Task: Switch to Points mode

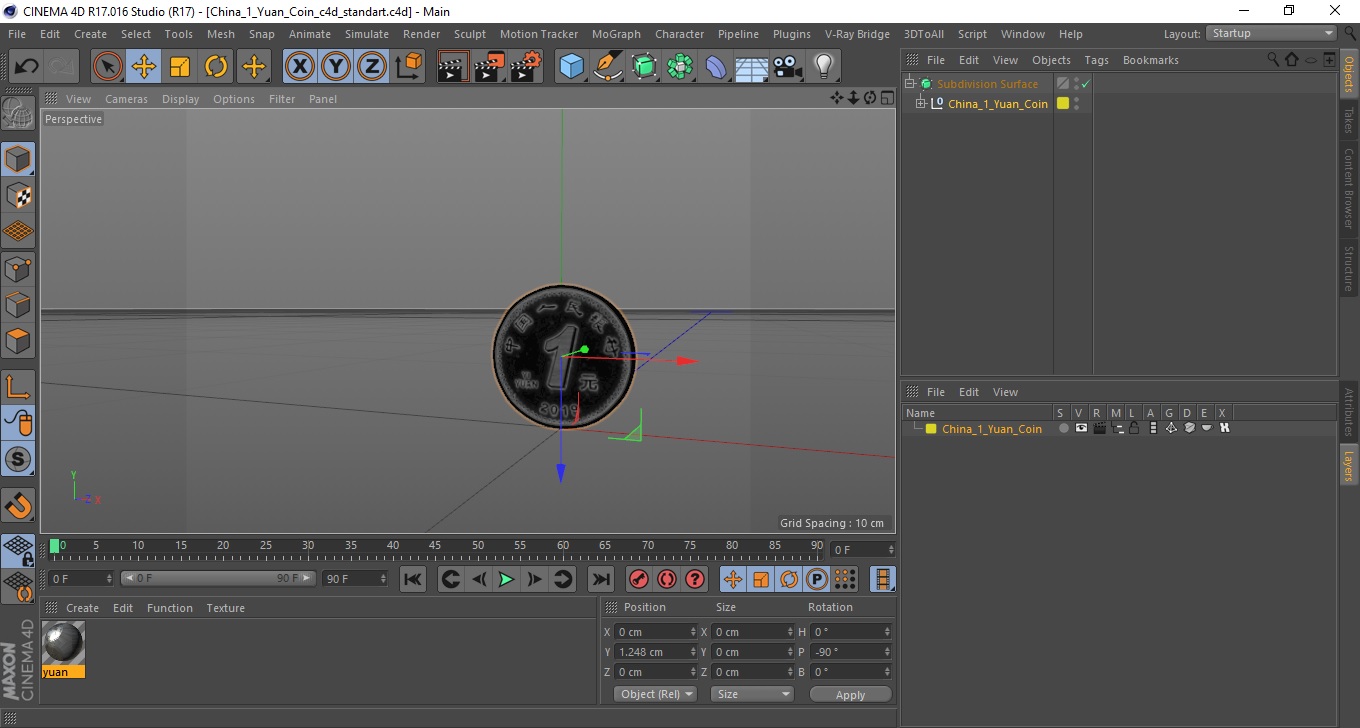Action: point(19,268)
